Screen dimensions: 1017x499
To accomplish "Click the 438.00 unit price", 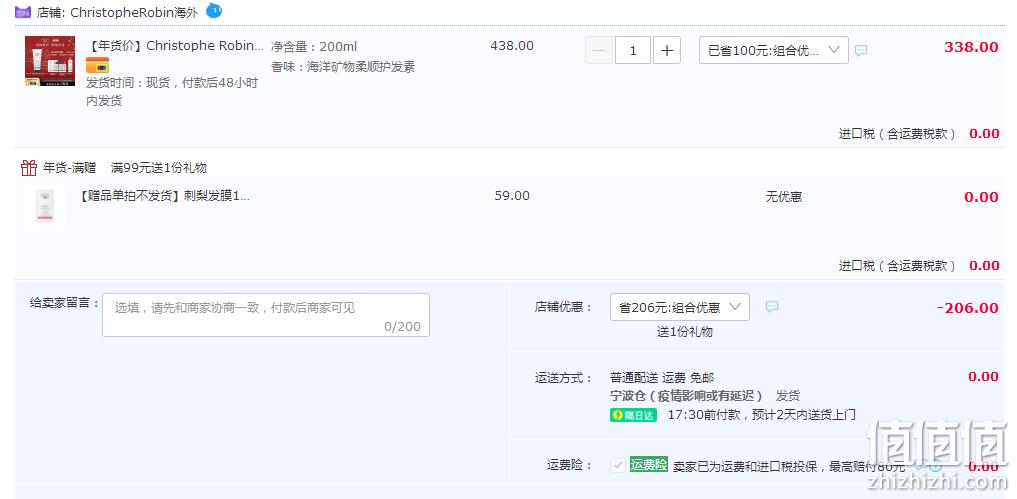I will [512, 46].
